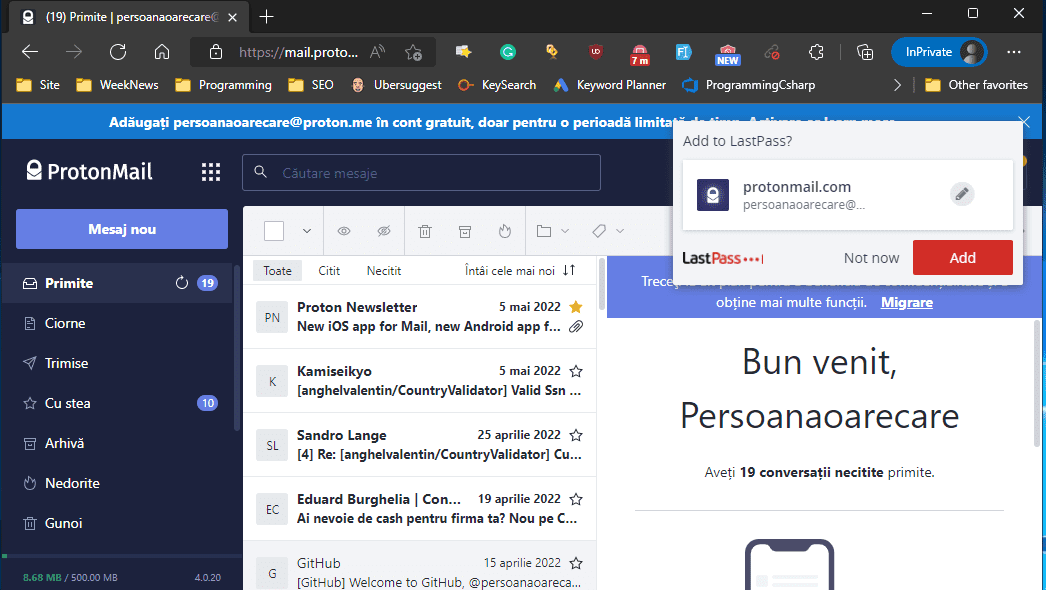Open the Kamiseikyo CountryValidator email
1046x590 pixels.
click(420, 381)
